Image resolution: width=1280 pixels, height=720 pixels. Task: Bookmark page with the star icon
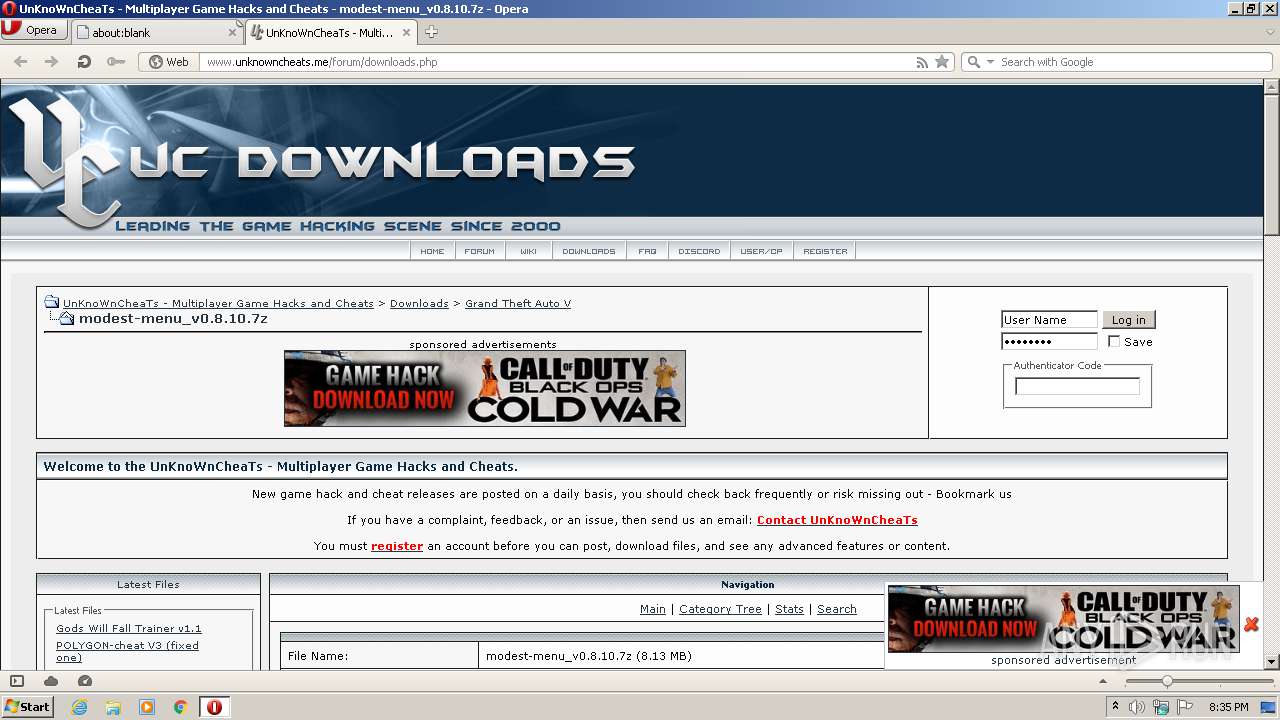point(942,62)
